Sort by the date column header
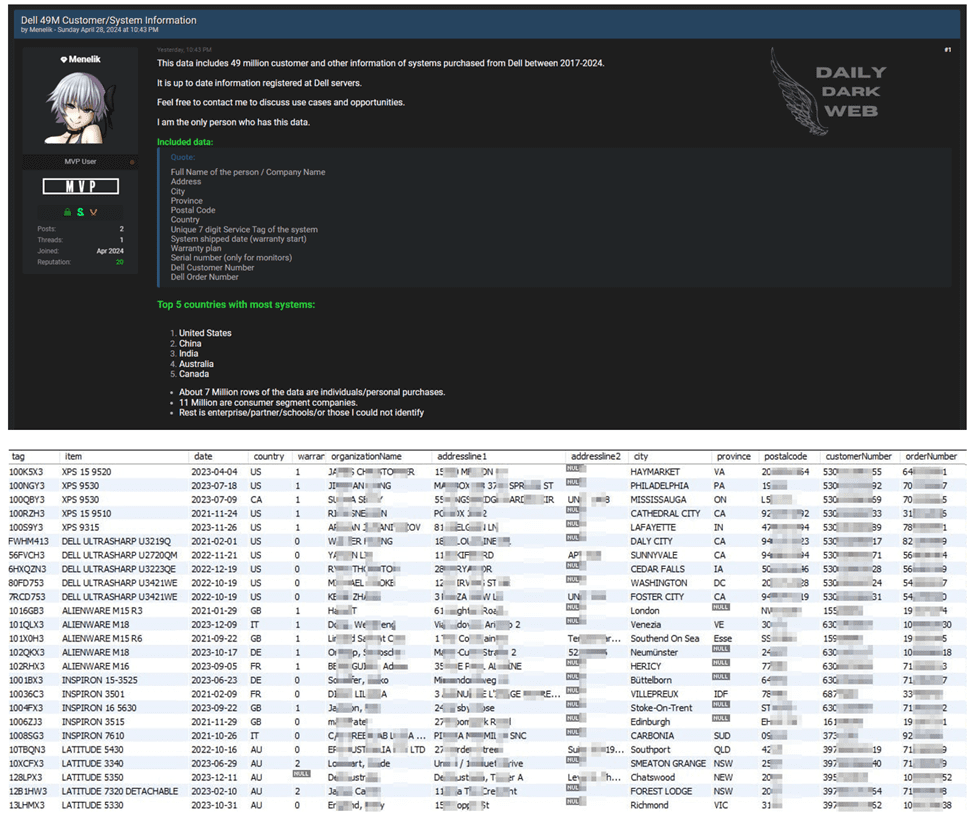Screen dimensions: 974x816 203,457
